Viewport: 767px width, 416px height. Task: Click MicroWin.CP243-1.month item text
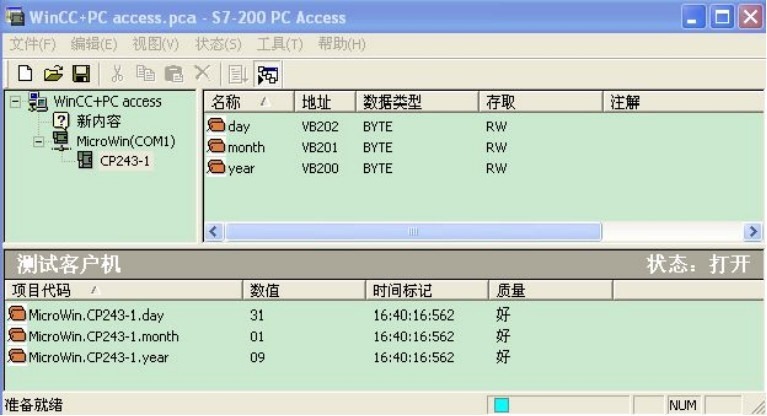pos(103,336)
